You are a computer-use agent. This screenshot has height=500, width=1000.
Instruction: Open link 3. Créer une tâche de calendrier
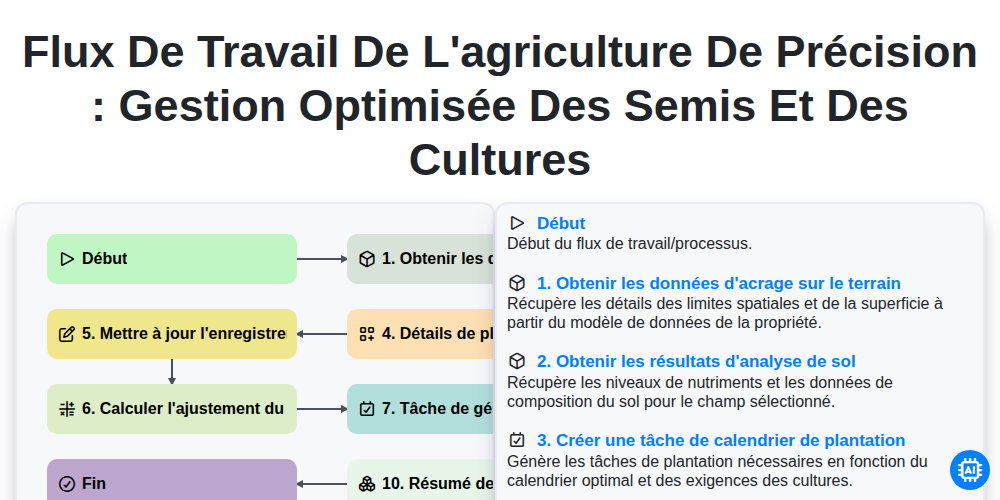pyautogui.click(x=721, y=440)
